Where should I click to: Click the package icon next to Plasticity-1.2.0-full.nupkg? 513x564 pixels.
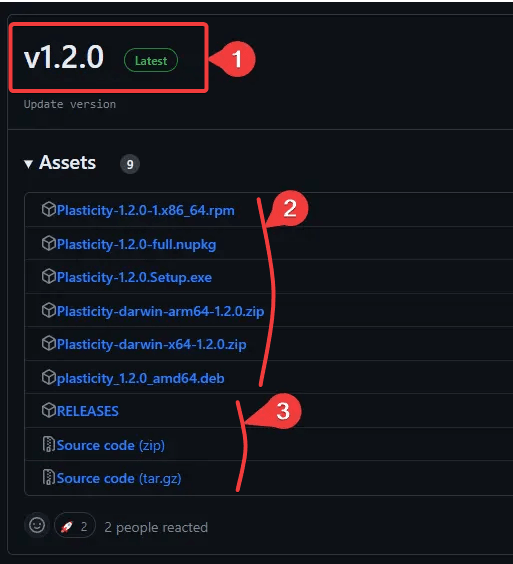[x=49, y=244]
